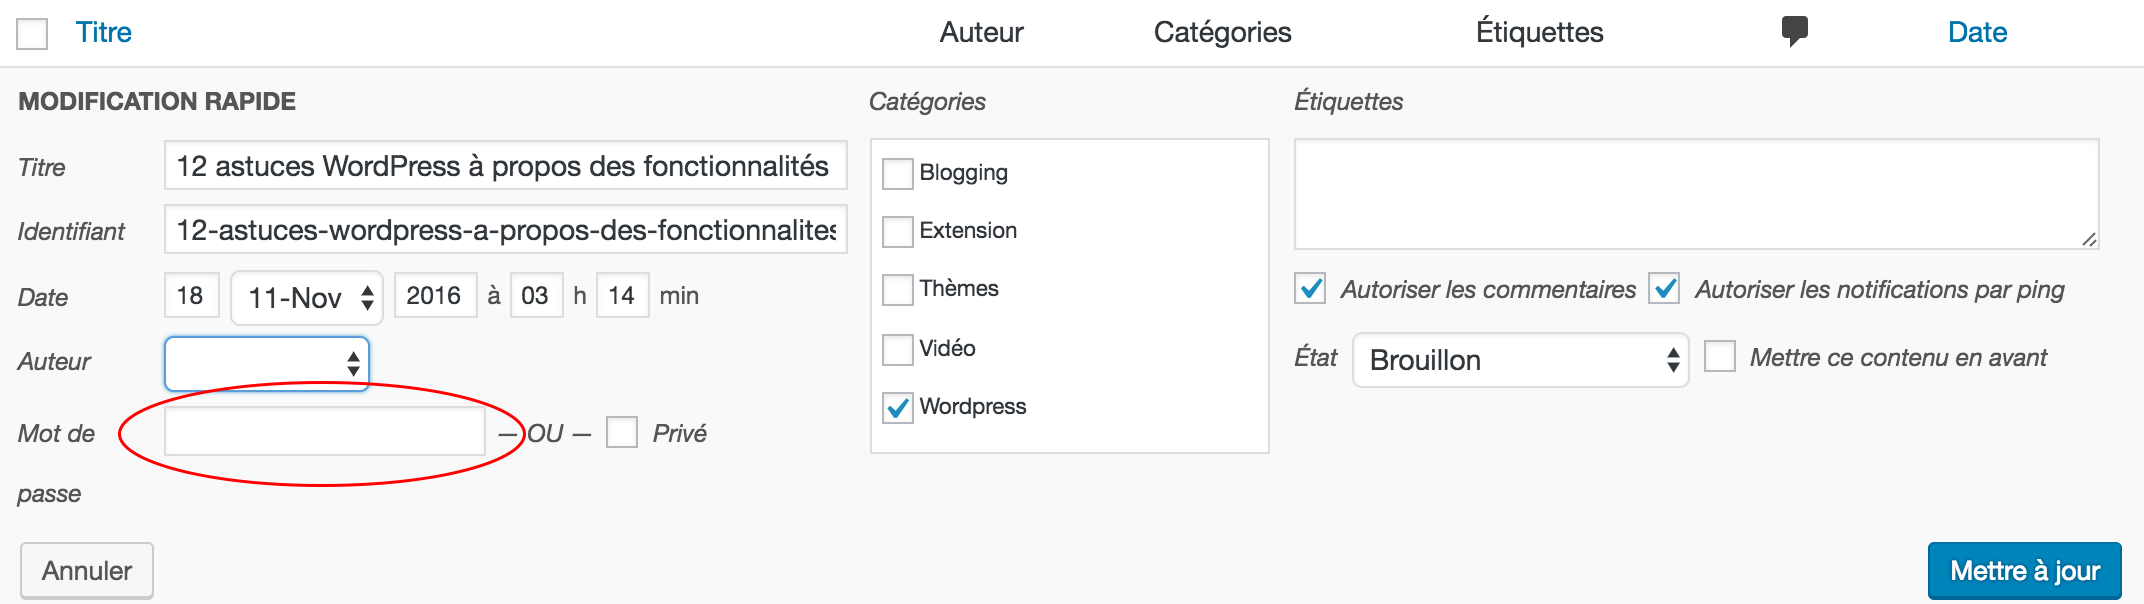The image size is (2144, 604).
Task: Toggle the Privé checkbox
Action: pos(622,433)
